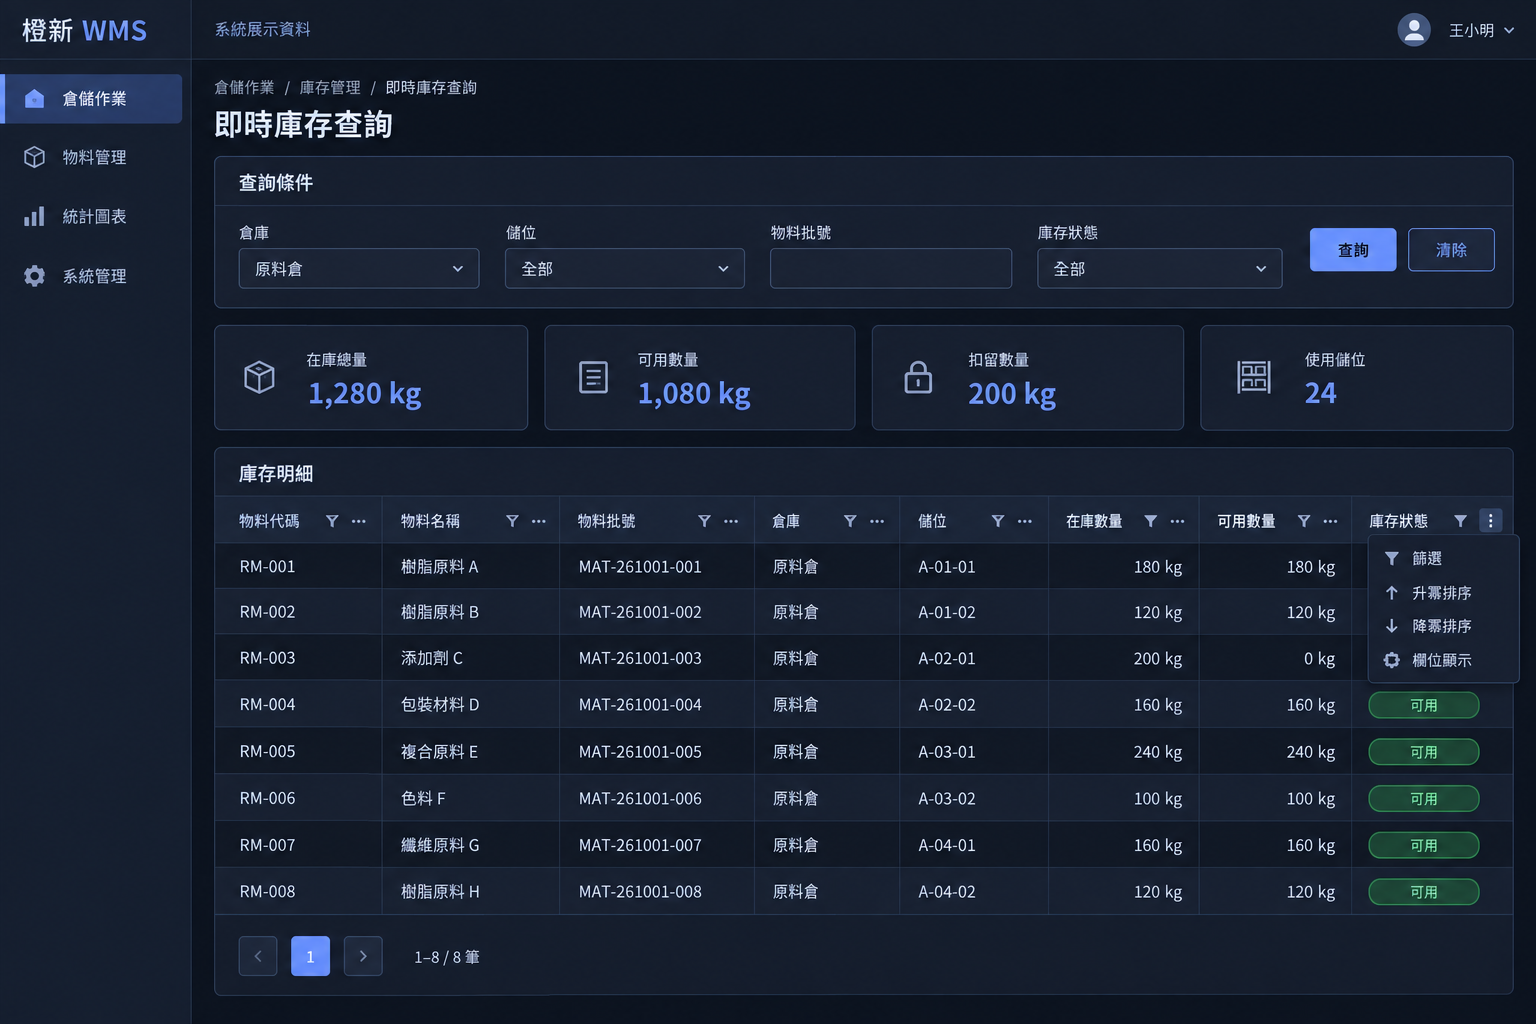Focus the 物料批號 input field
The height and width of the screenshot is (1024, 1536).
click(891, 269)
